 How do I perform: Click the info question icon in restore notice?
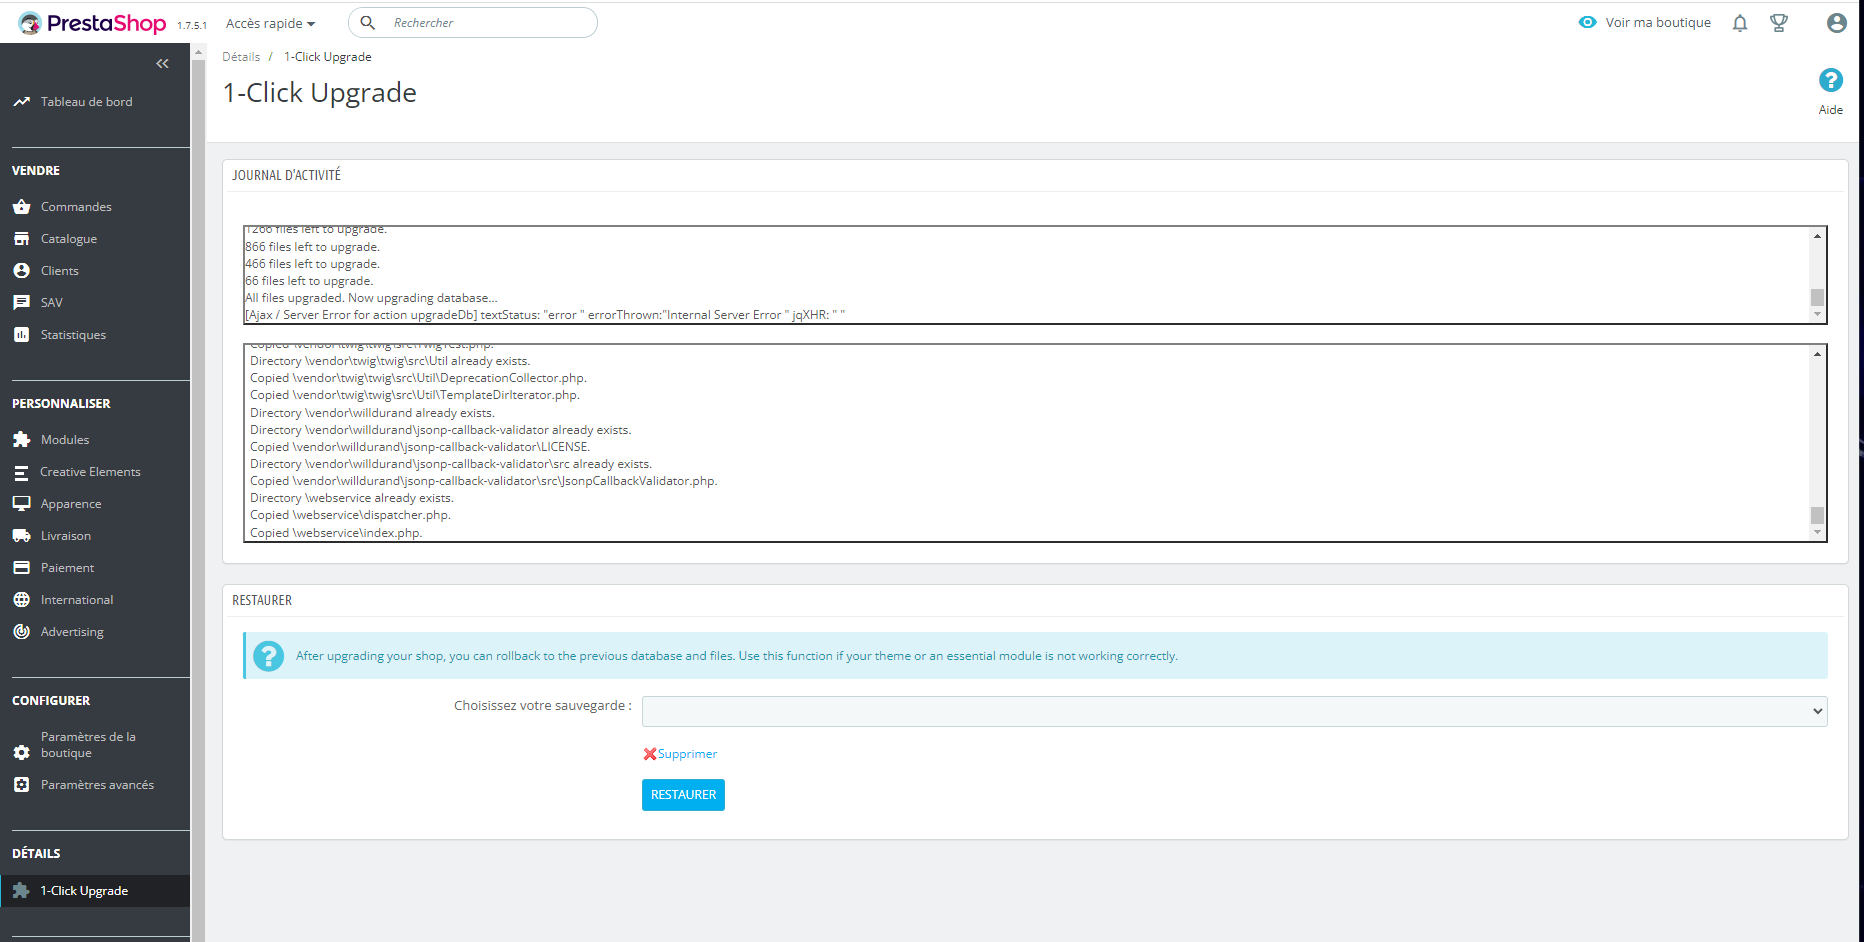click(x=268, y=656)
